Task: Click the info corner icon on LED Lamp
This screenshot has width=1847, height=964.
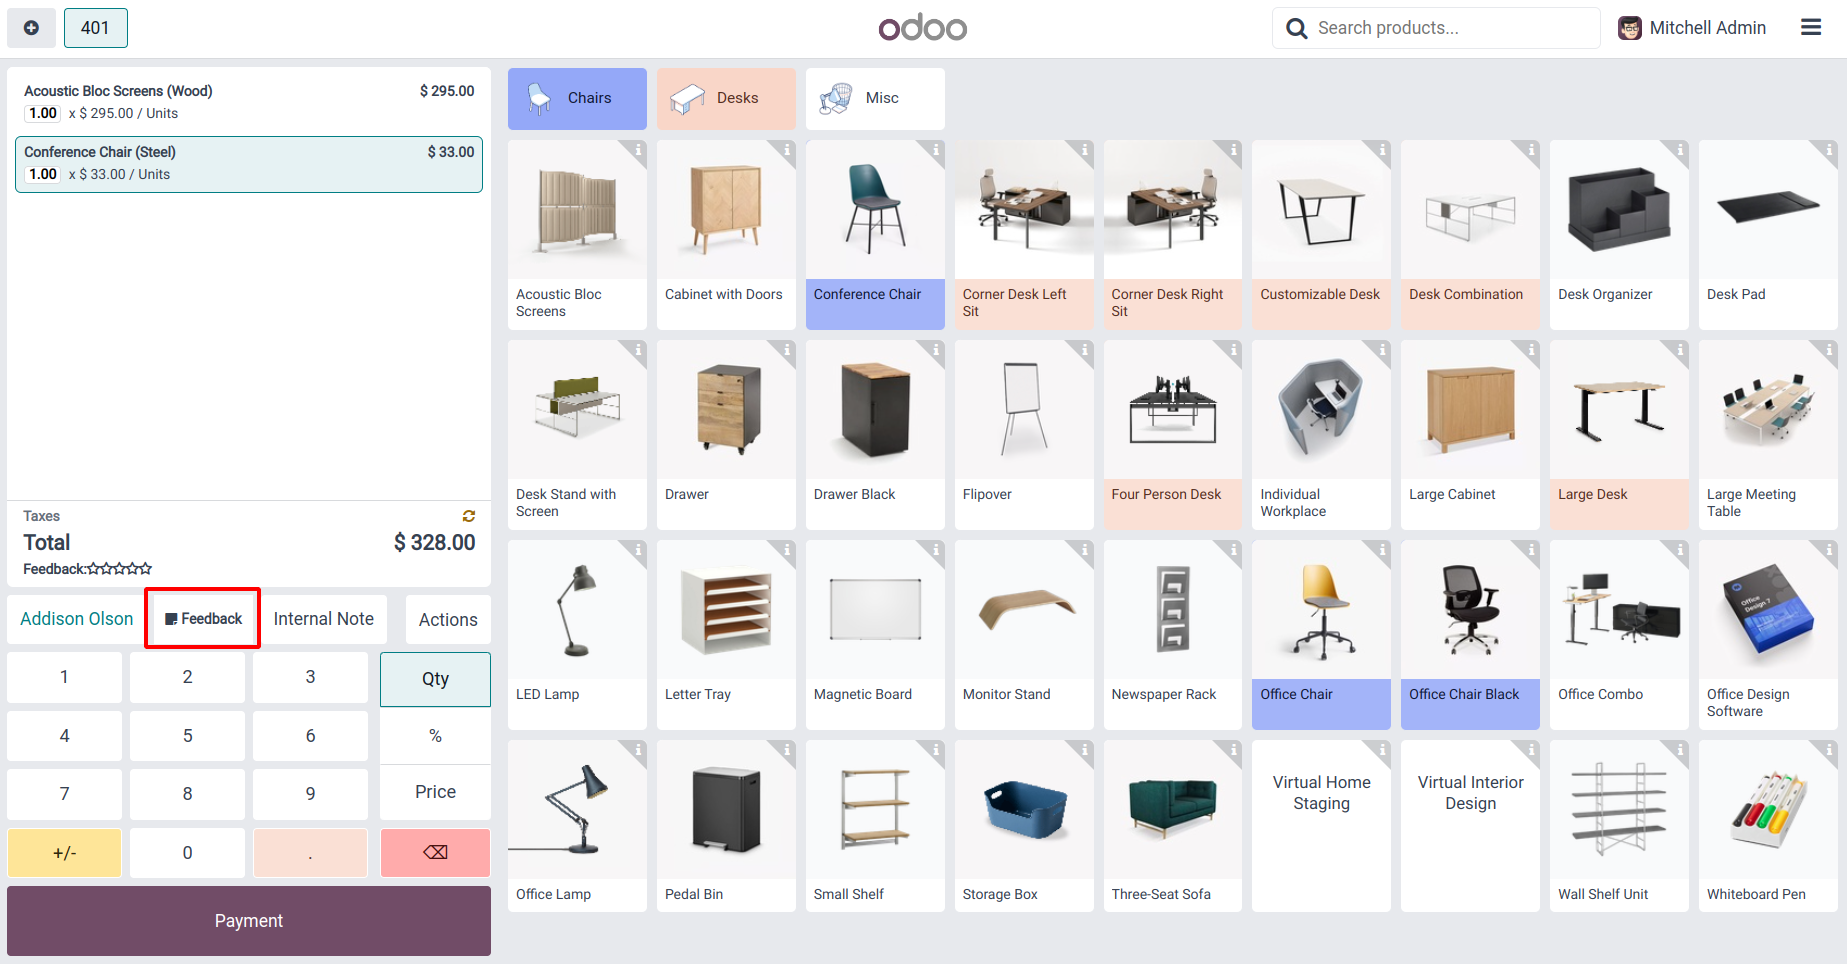Action: (x=638, y=550)
